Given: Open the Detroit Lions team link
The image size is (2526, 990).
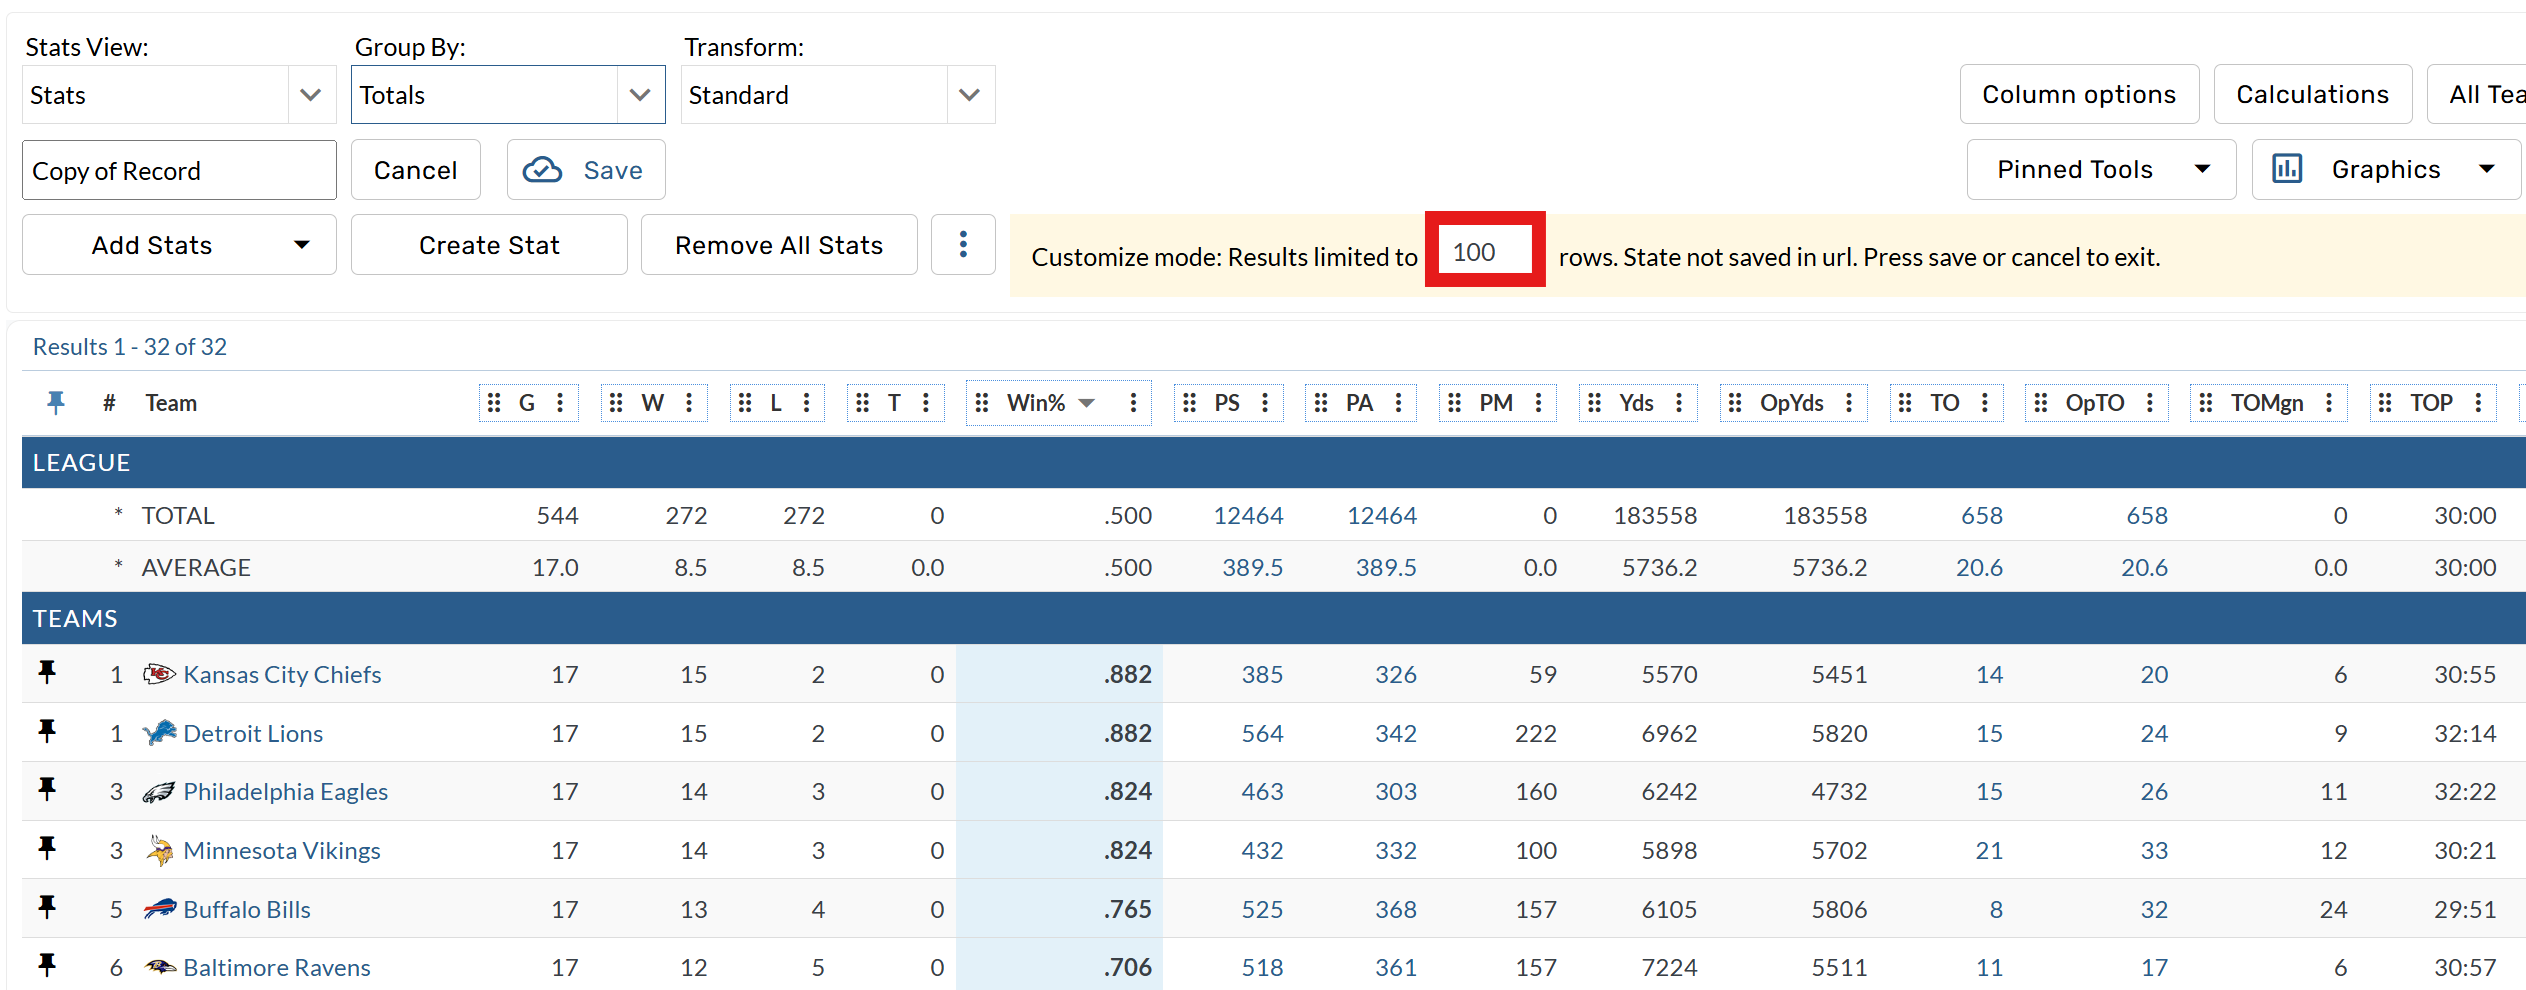Looking at the screenshot, I should point(253,734).
